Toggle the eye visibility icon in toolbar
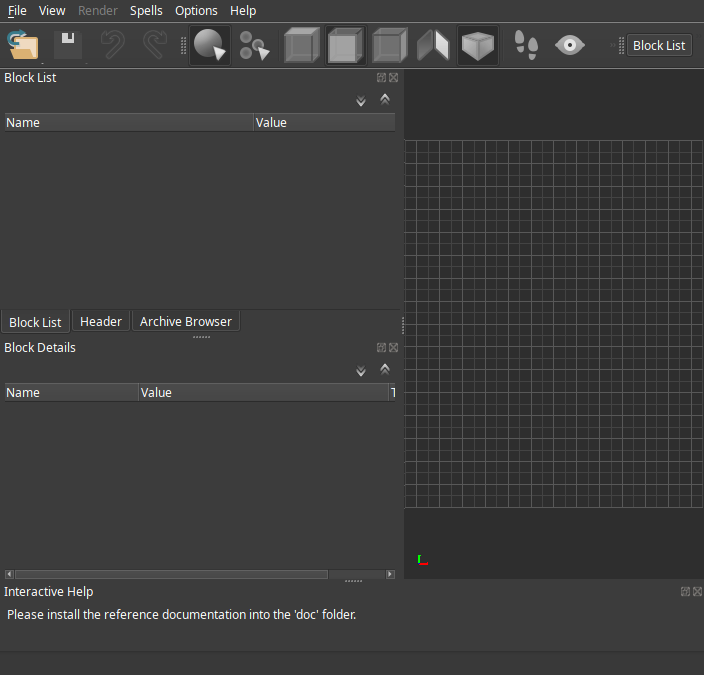The width and height of the screenshot is (704, 675). 570,45
